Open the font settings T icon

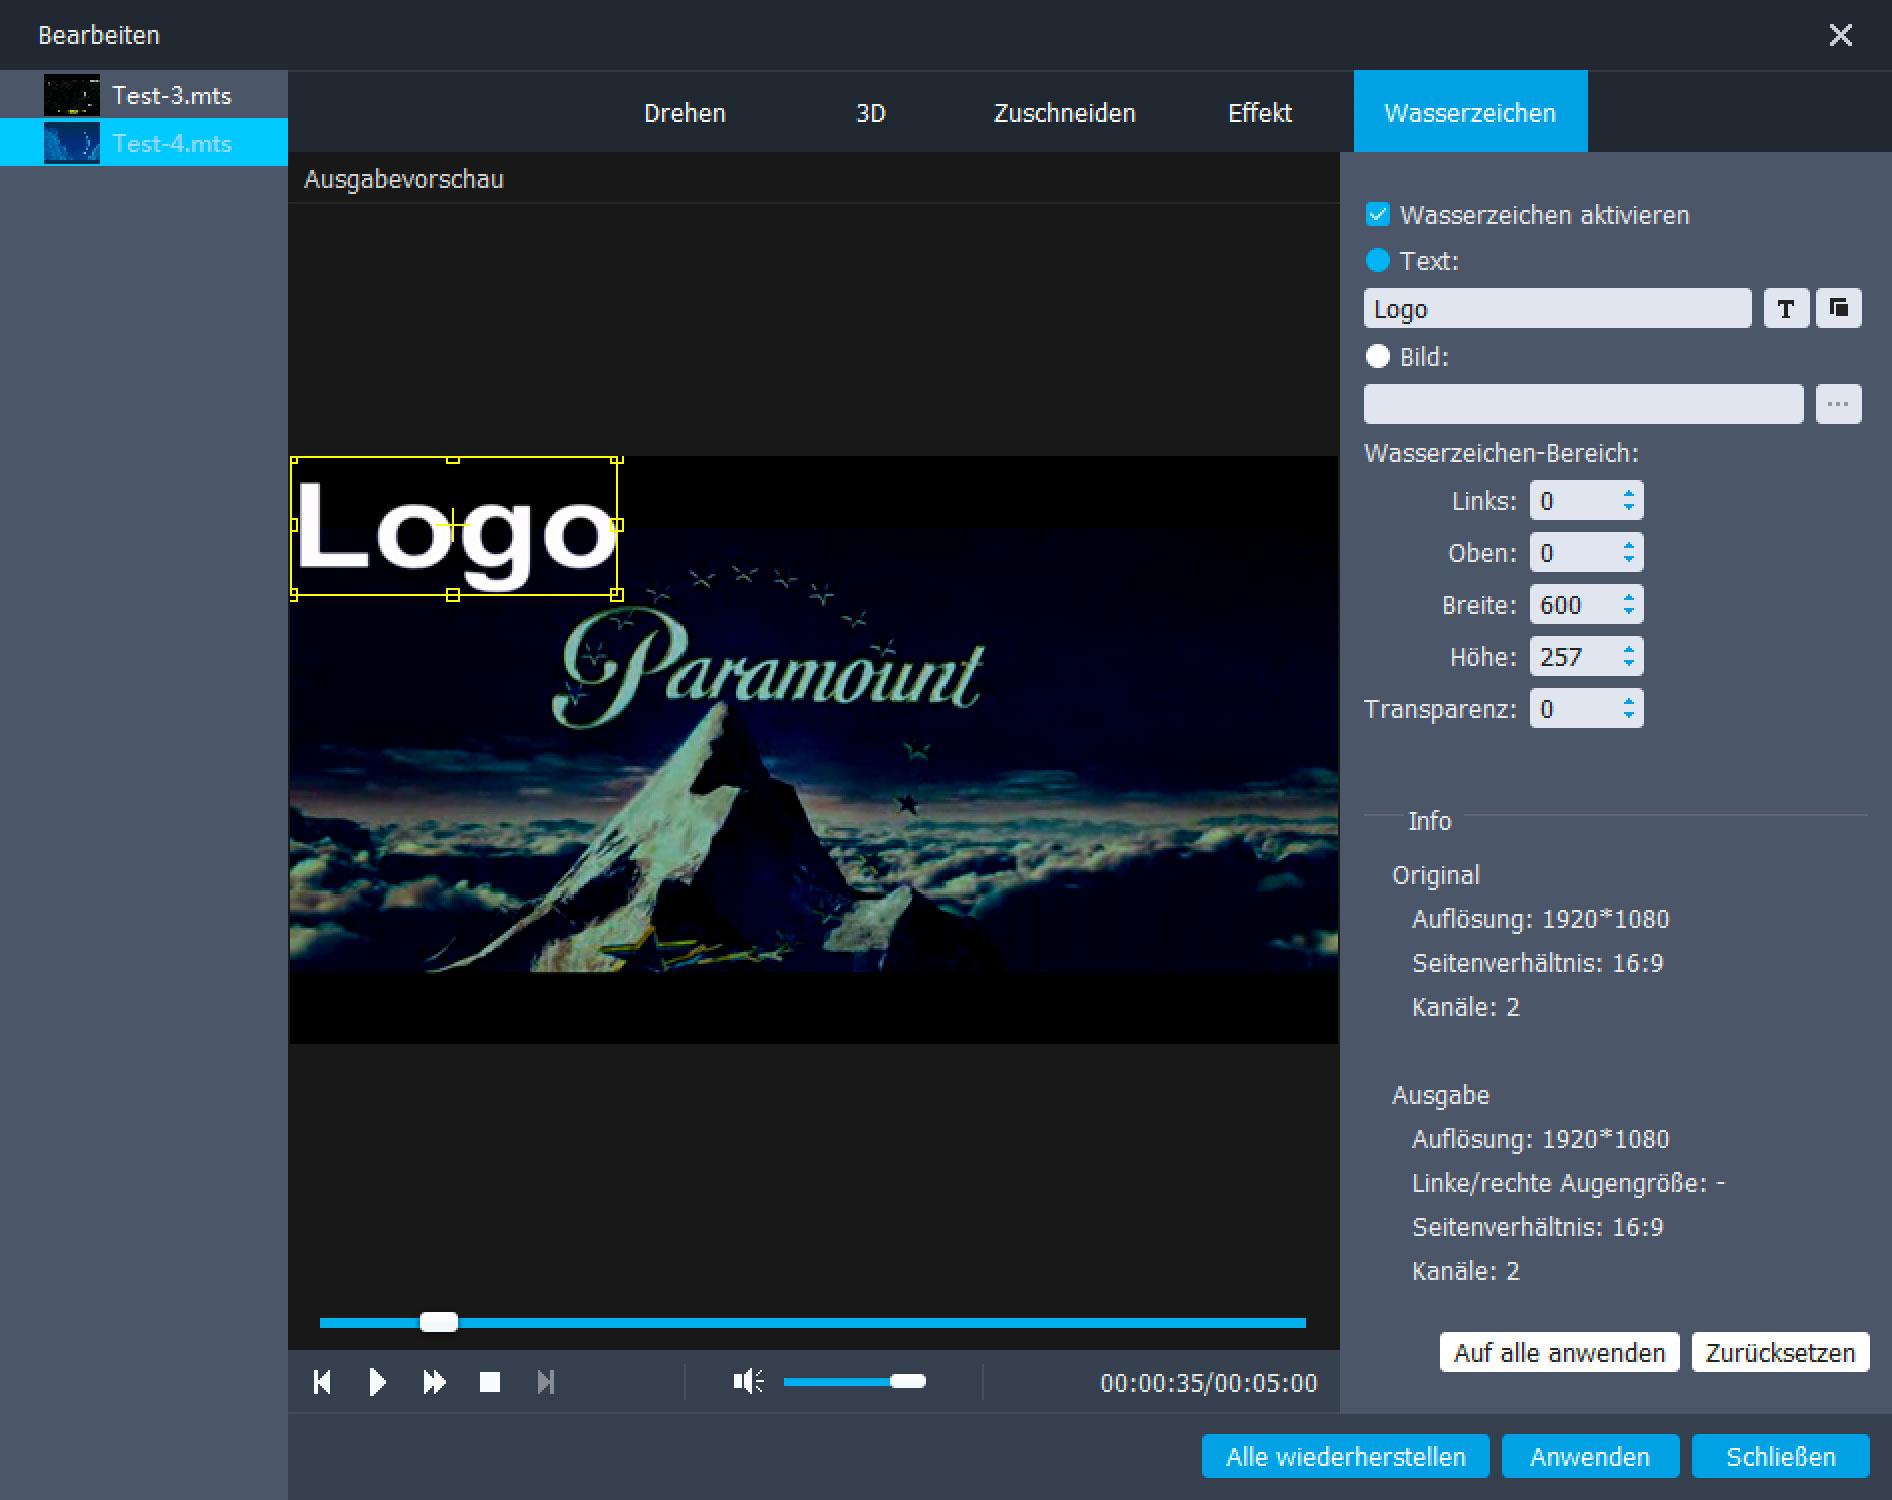[1786, 308]
